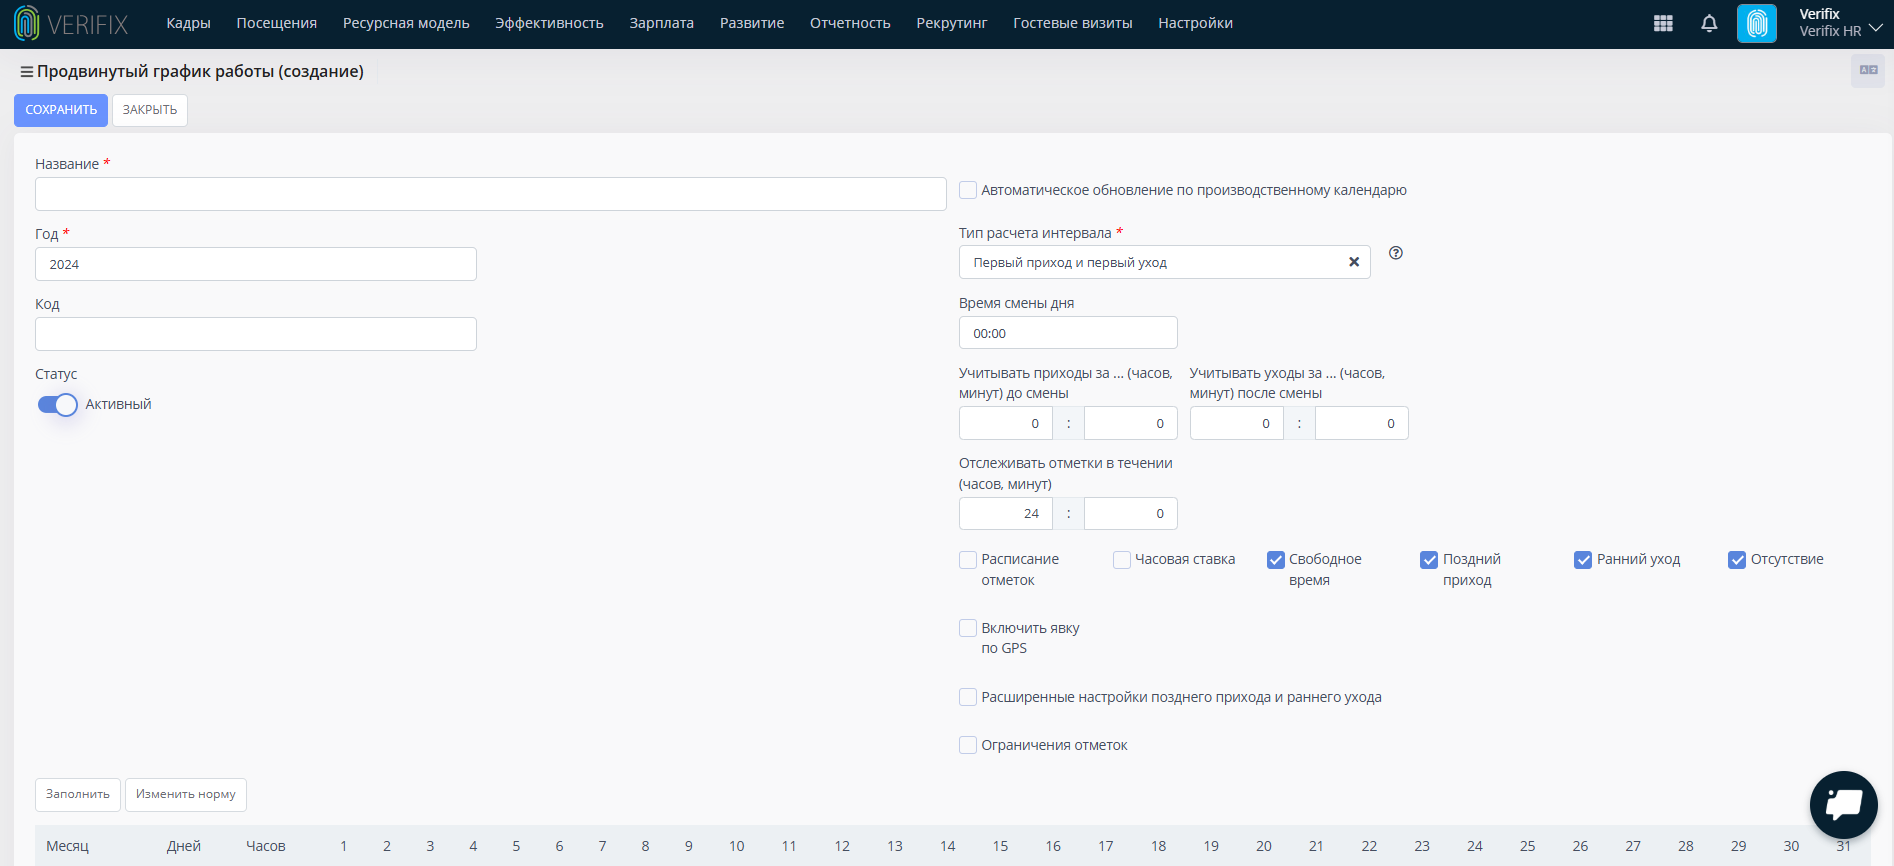Open the notifications bell
The image size is (1894, 866).
point(1709,23)
